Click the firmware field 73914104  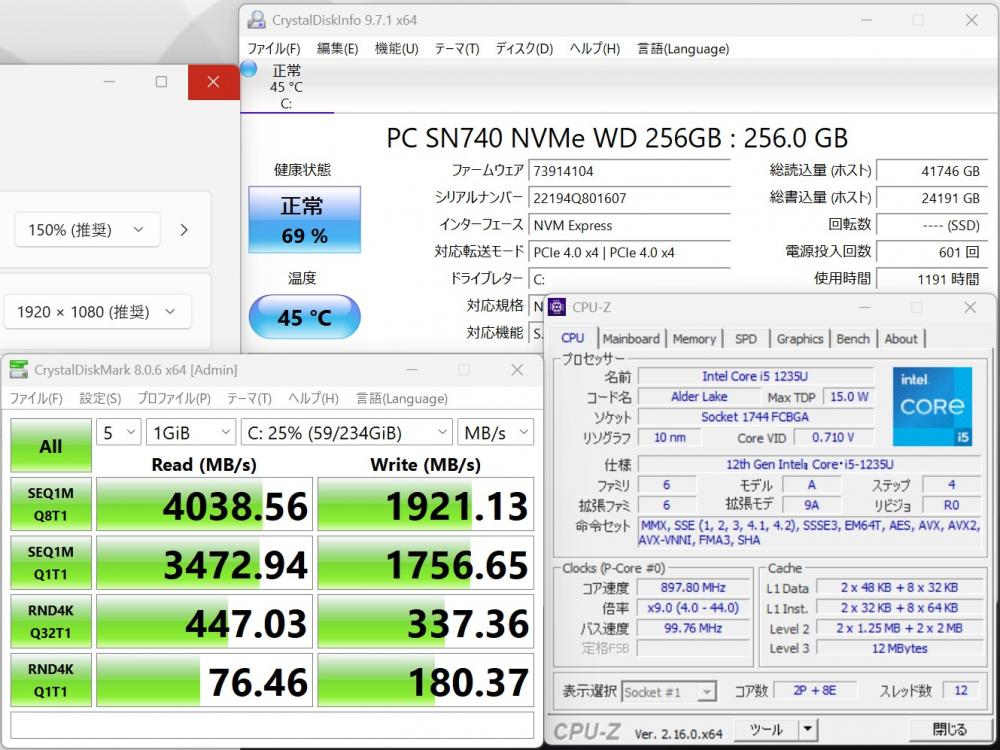tap(629, 171)
